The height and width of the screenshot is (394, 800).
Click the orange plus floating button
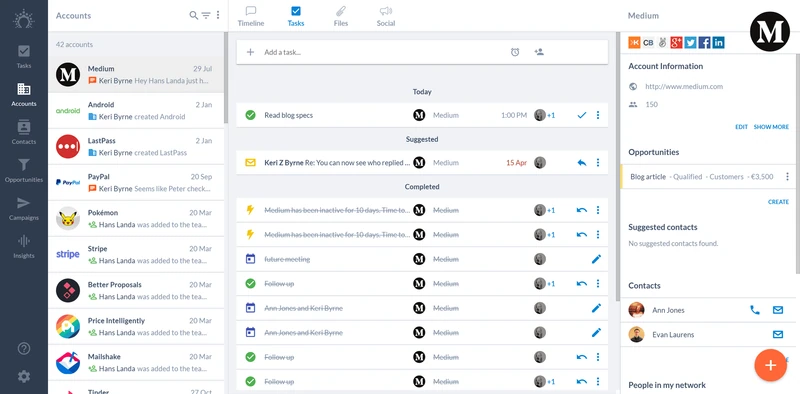point(770,365)
